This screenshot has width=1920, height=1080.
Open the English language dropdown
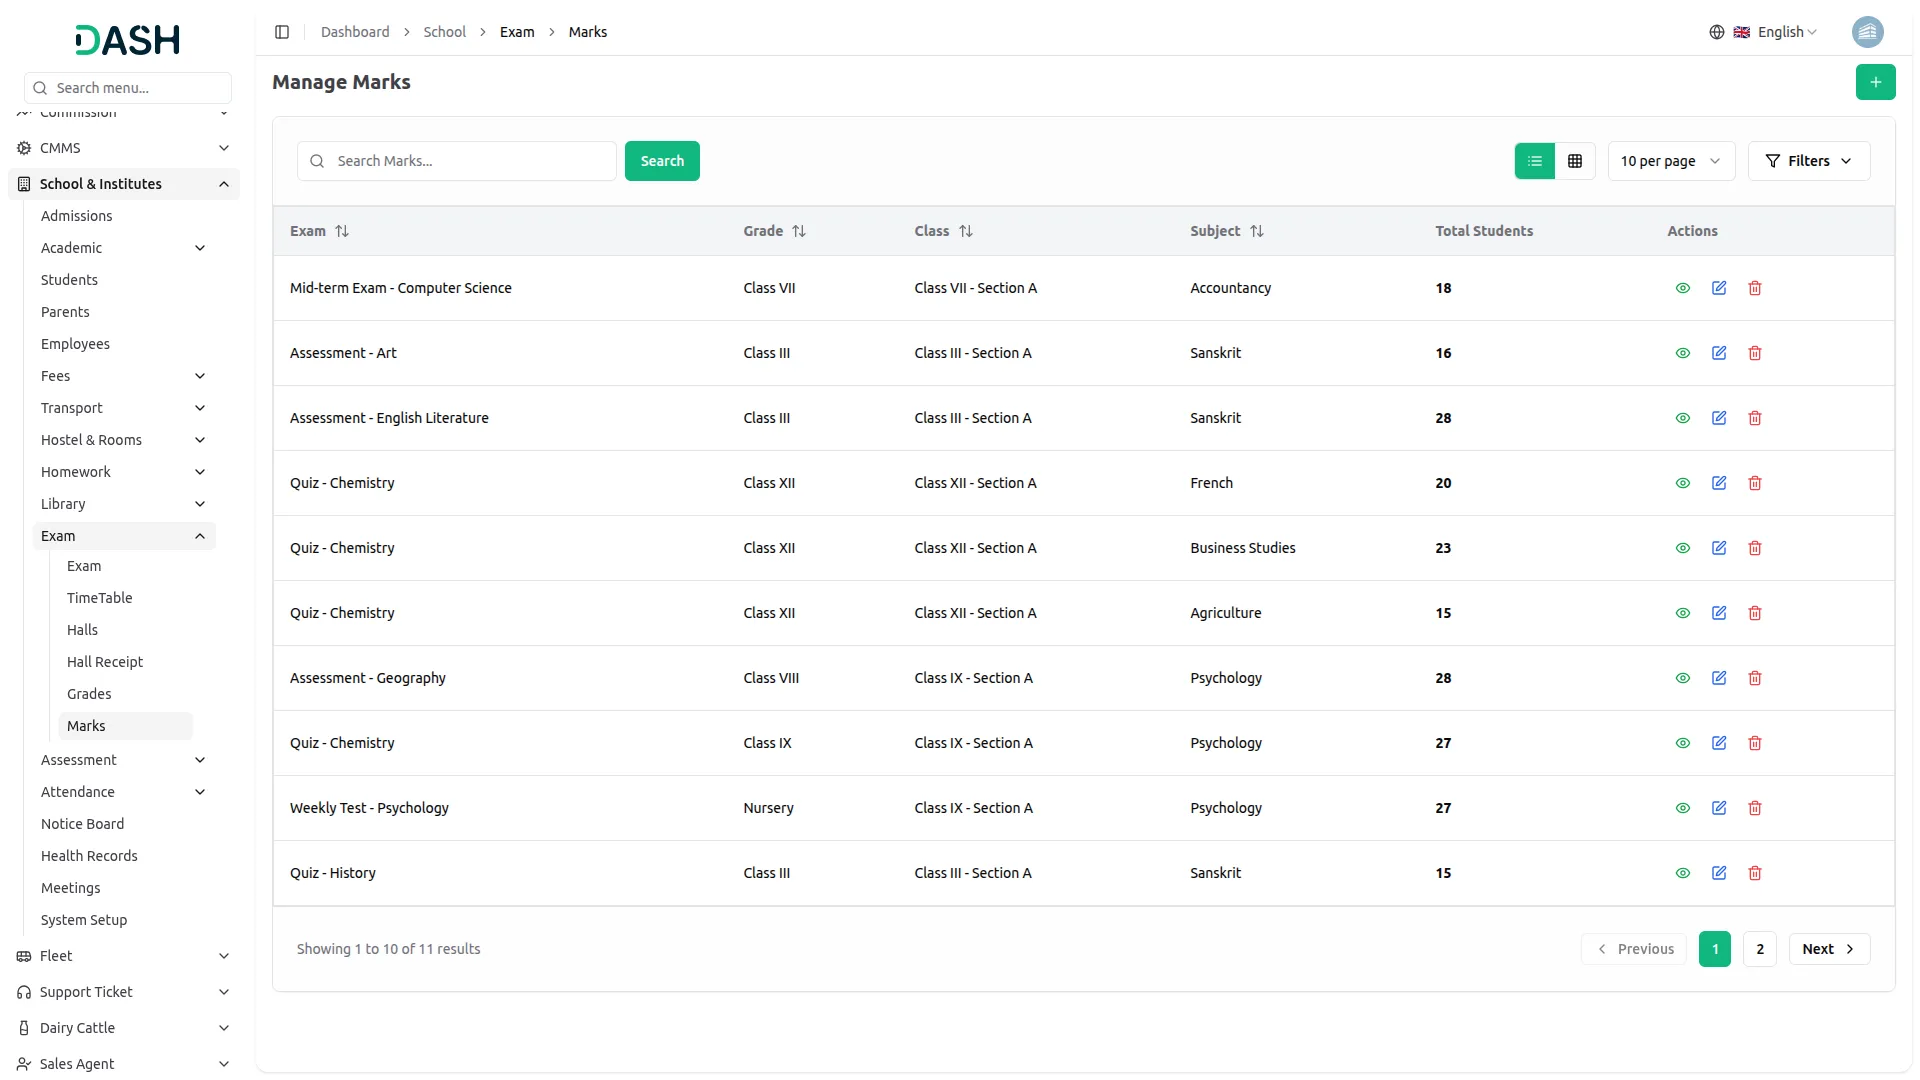coord(1782,31)
